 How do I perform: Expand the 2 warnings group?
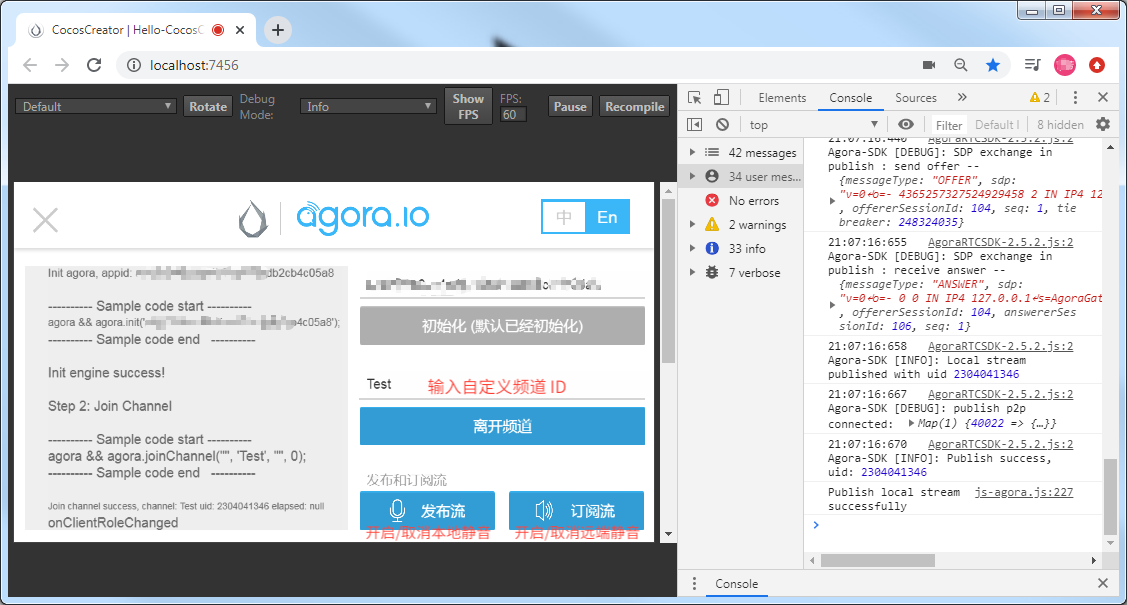(x=693, y=225)
